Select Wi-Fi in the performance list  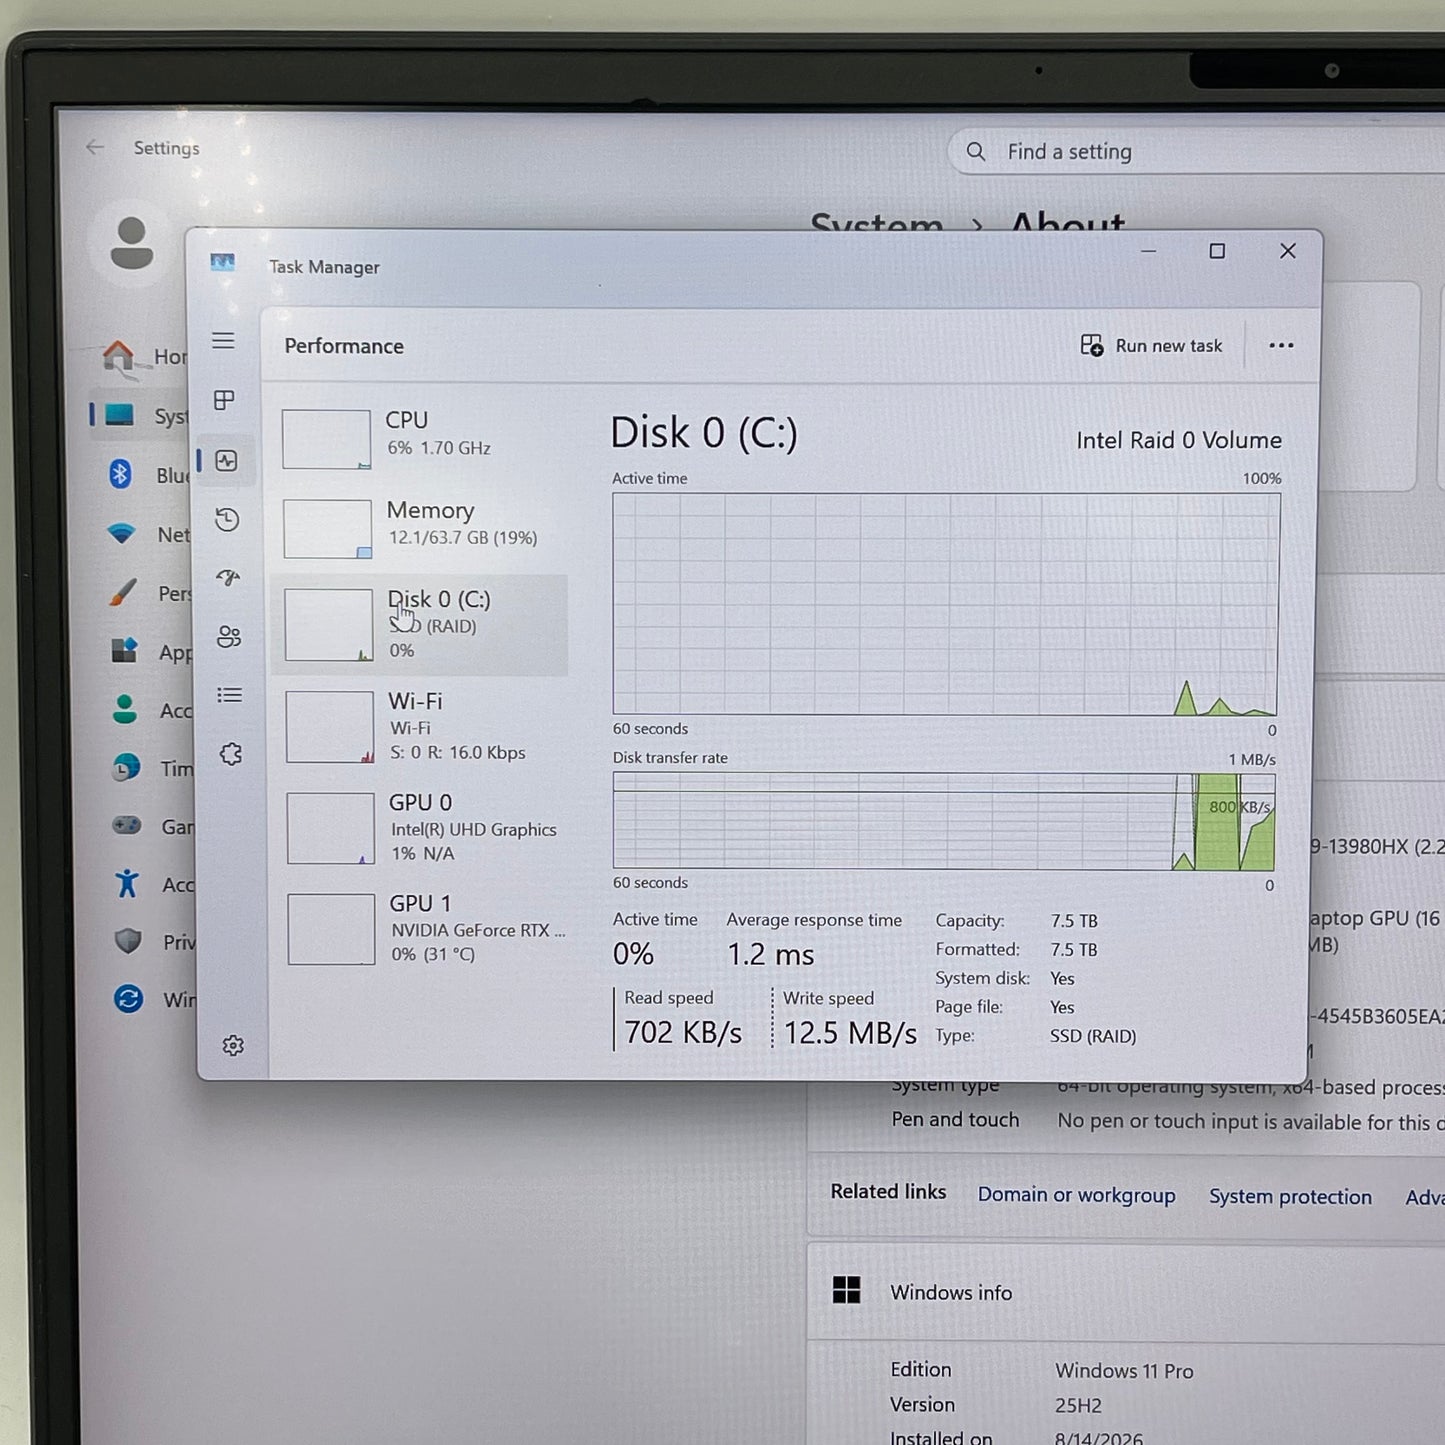421,727
